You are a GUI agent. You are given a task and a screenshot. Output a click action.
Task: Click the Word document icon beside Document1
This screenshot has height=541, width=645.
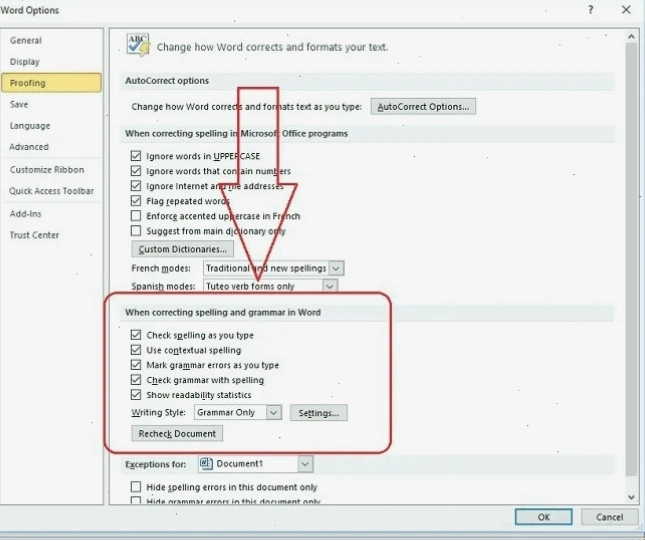tap(206, 464)
